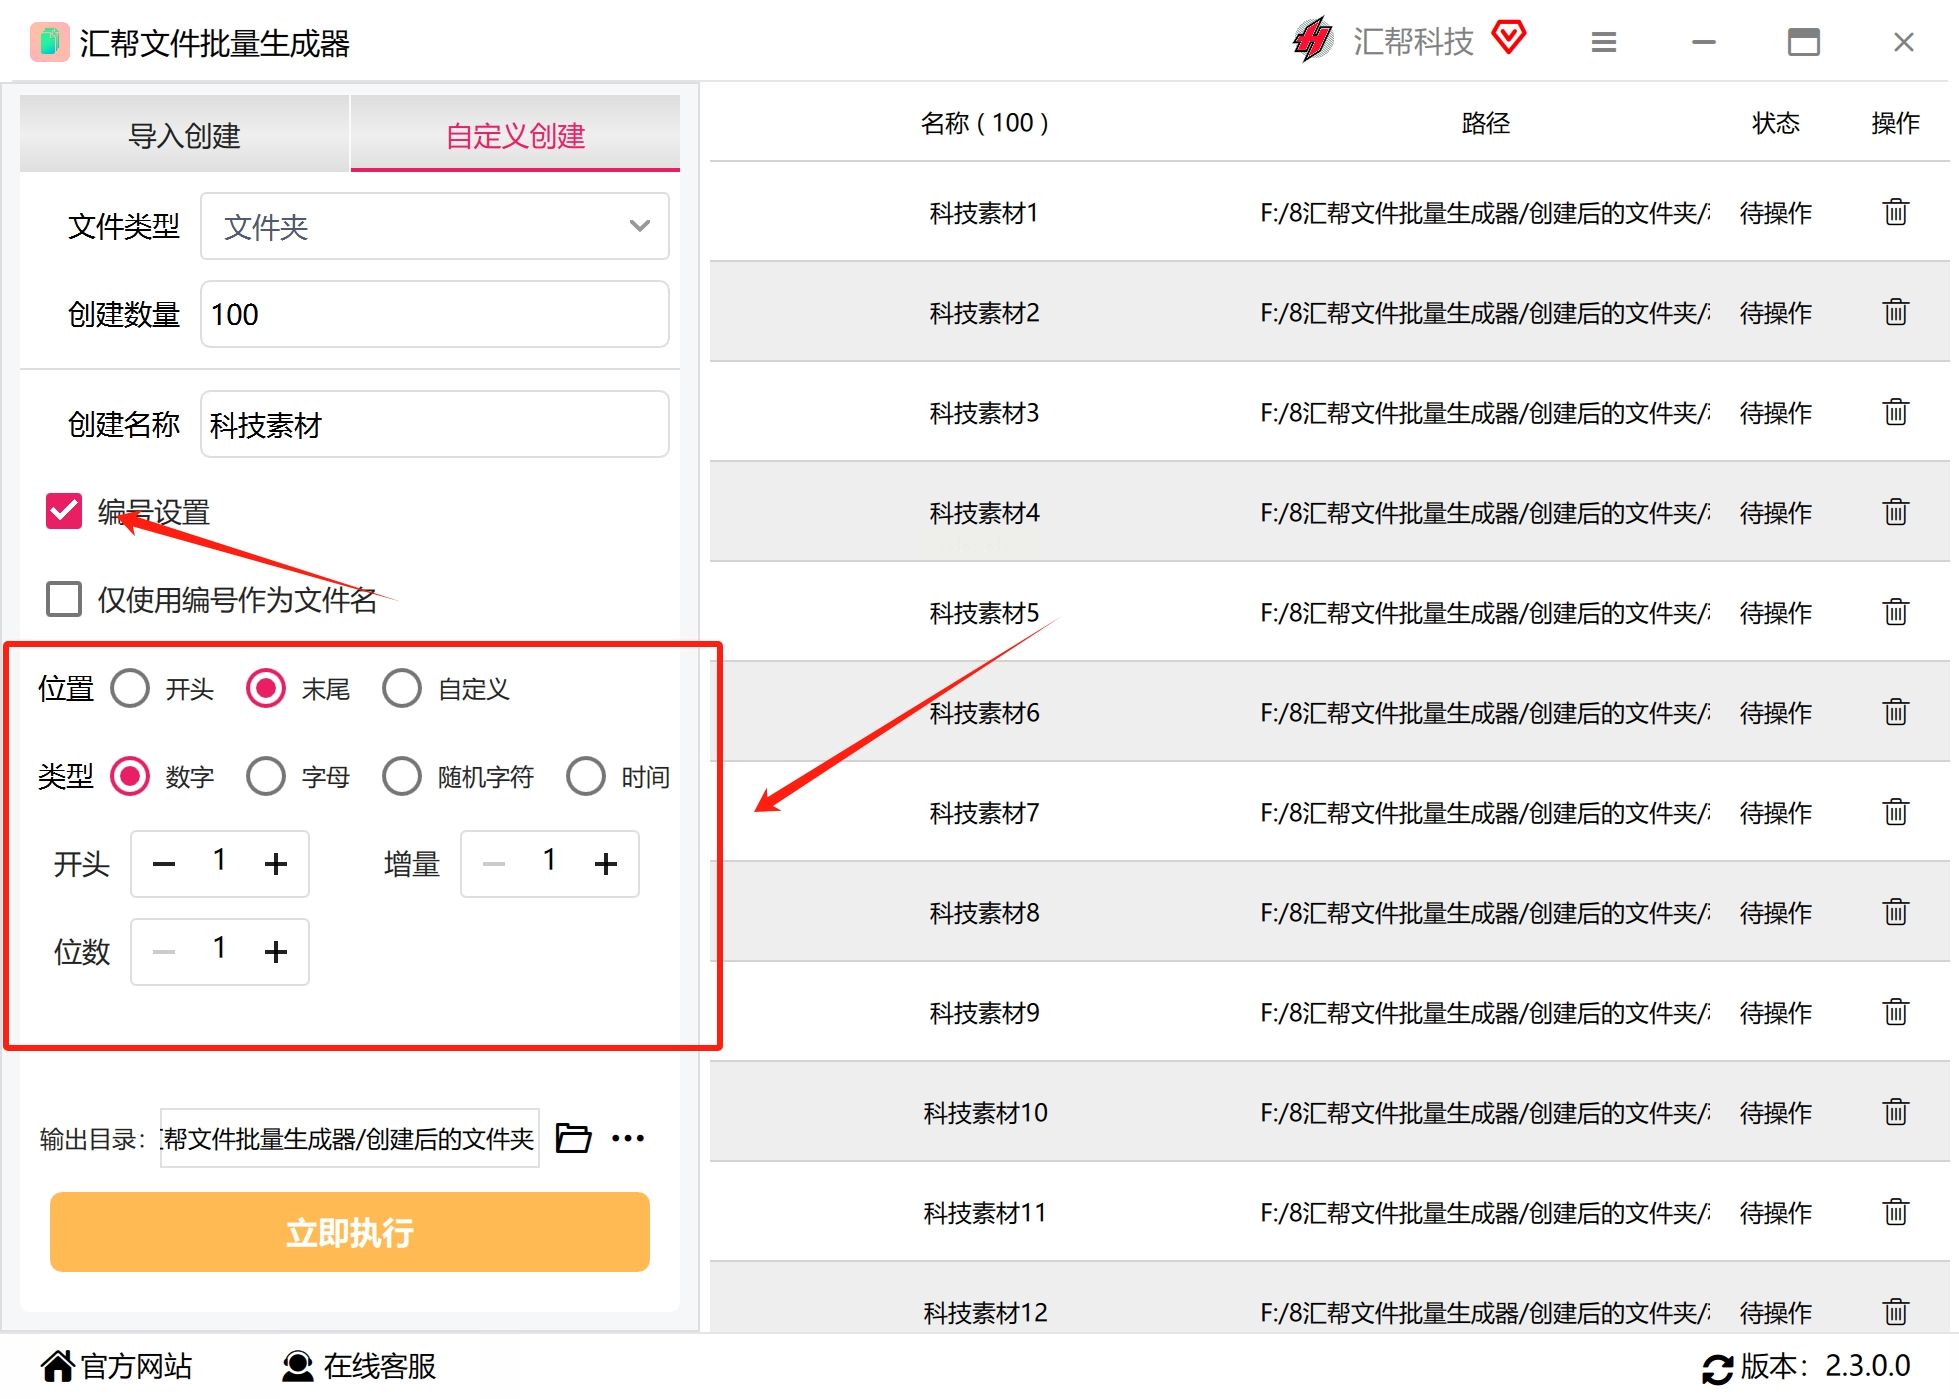Open the 官方网站 link

click(x=116, y=1366)
